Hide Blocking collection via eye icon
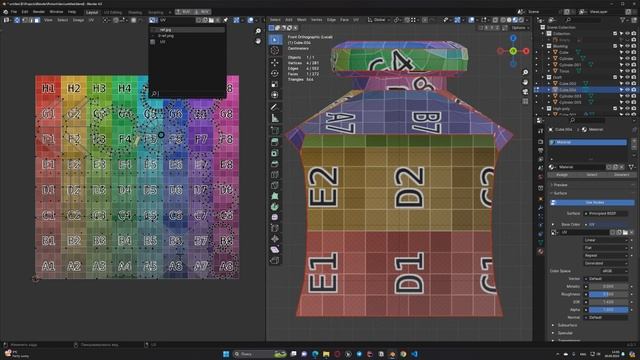 pos(627,46)
